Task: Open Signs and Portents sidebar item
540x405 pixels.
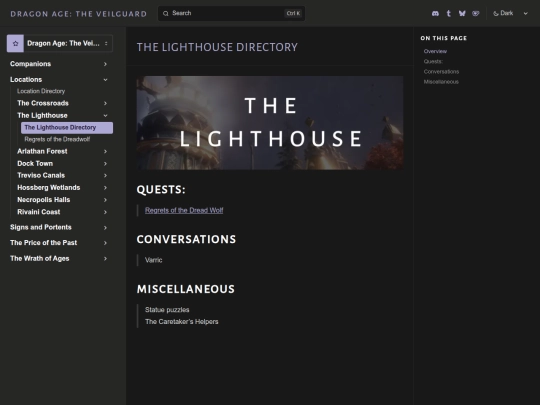Action: [41, 227]
